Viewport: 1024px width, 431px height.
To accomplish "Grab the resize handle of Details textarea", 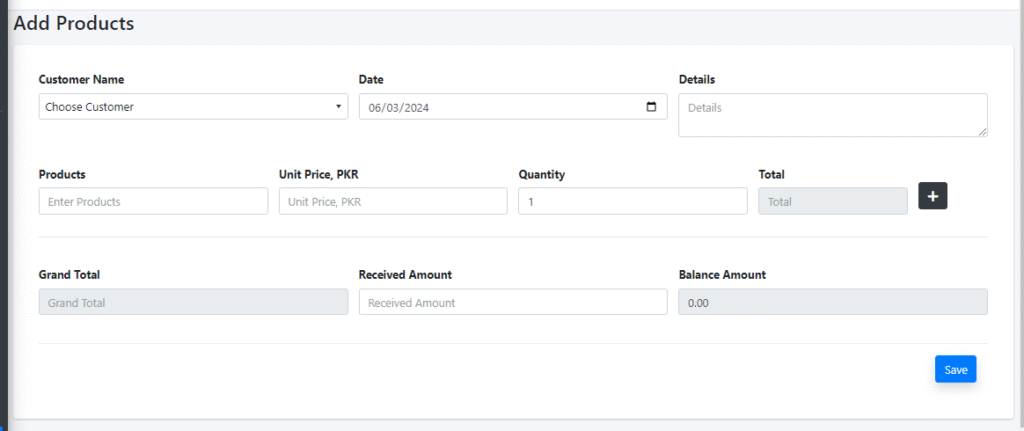I will pos(983,132).
